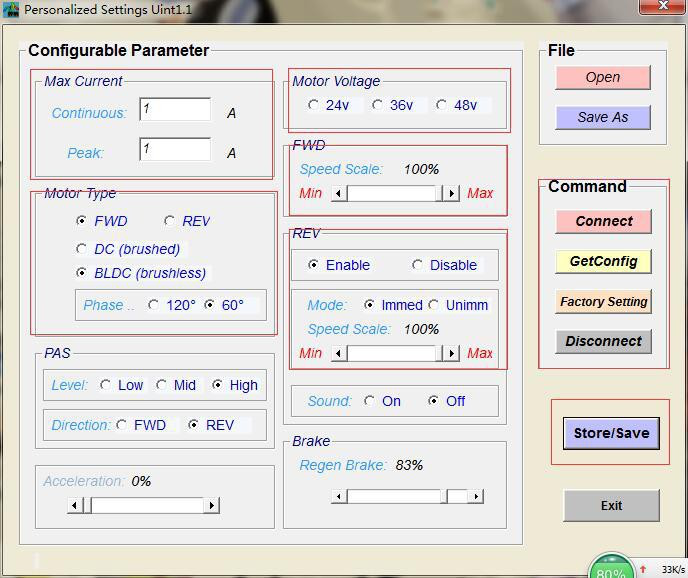Viewport: 688px width, 578px height.
Task: Exit the settings application
Action: pyautogui.click(x=611, y=505)
